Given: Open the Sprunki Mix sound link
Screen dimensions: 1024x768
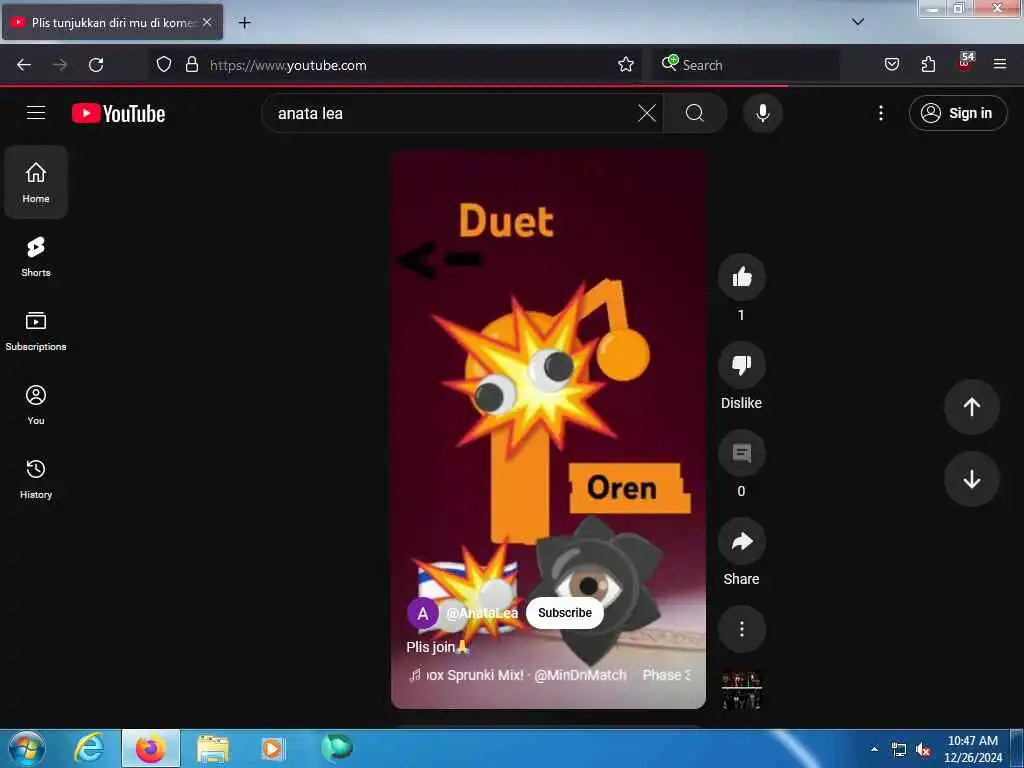Looking at the screenshot, I should point(549,675).
